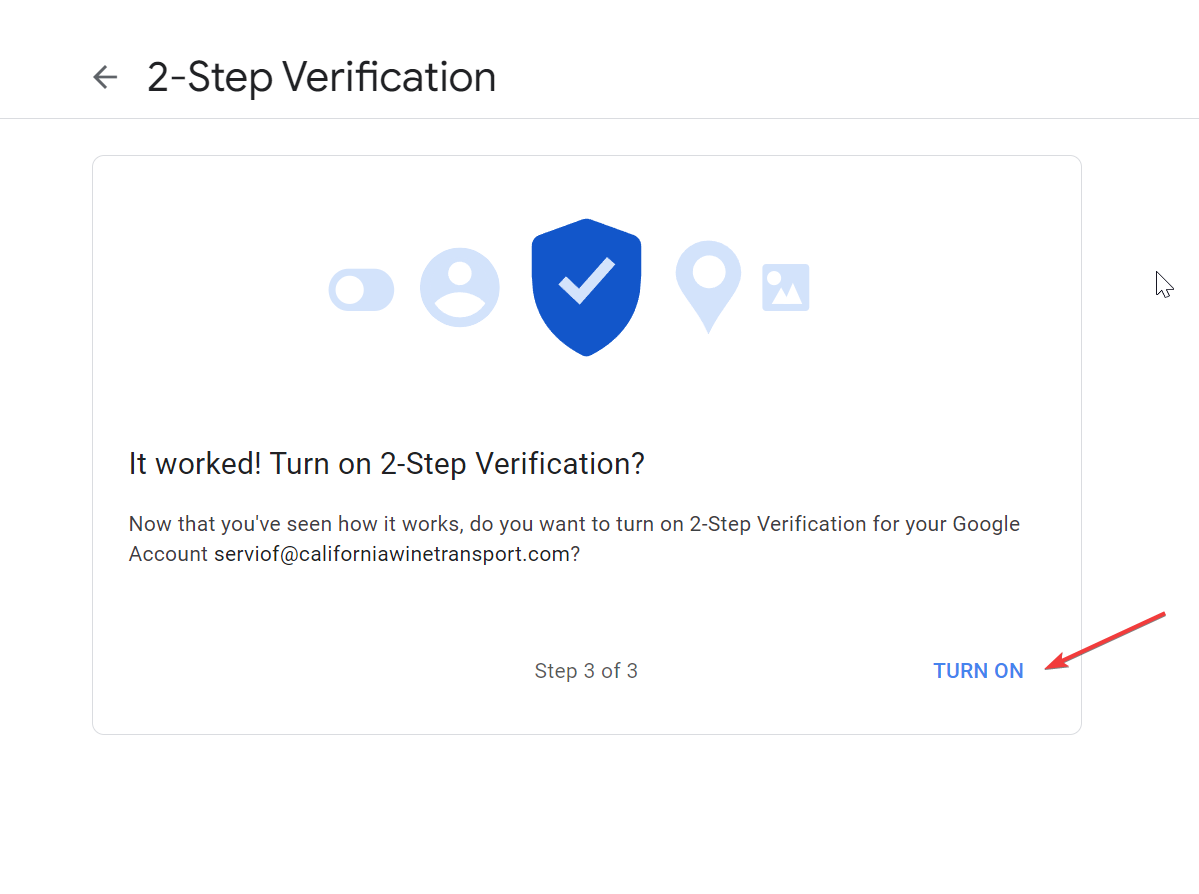
Task: Go back using the left arrow
Action: click(105, 76)
